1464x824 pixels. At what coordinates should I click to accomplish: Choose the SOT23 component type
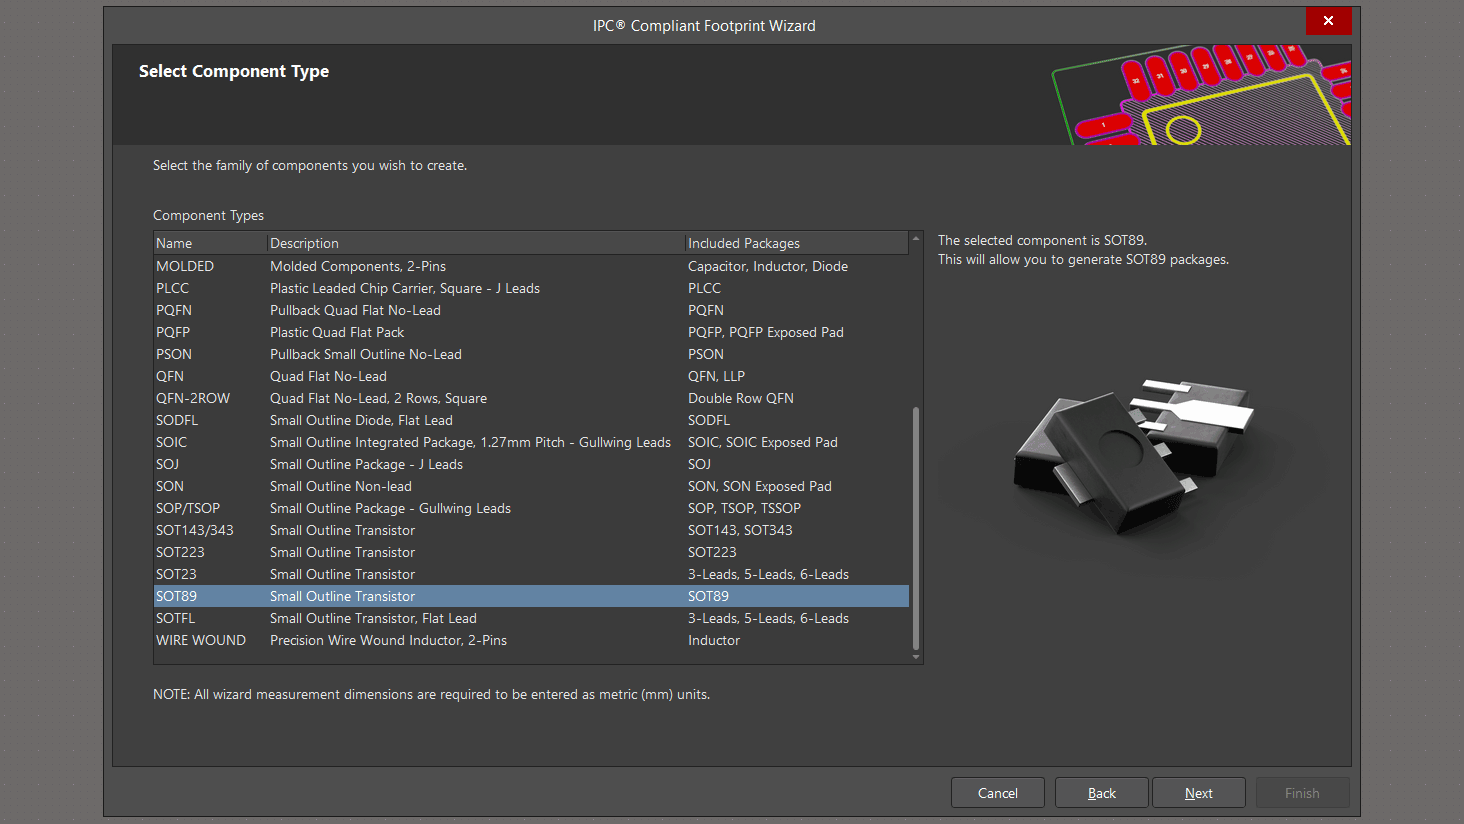(x=176, y=574)
